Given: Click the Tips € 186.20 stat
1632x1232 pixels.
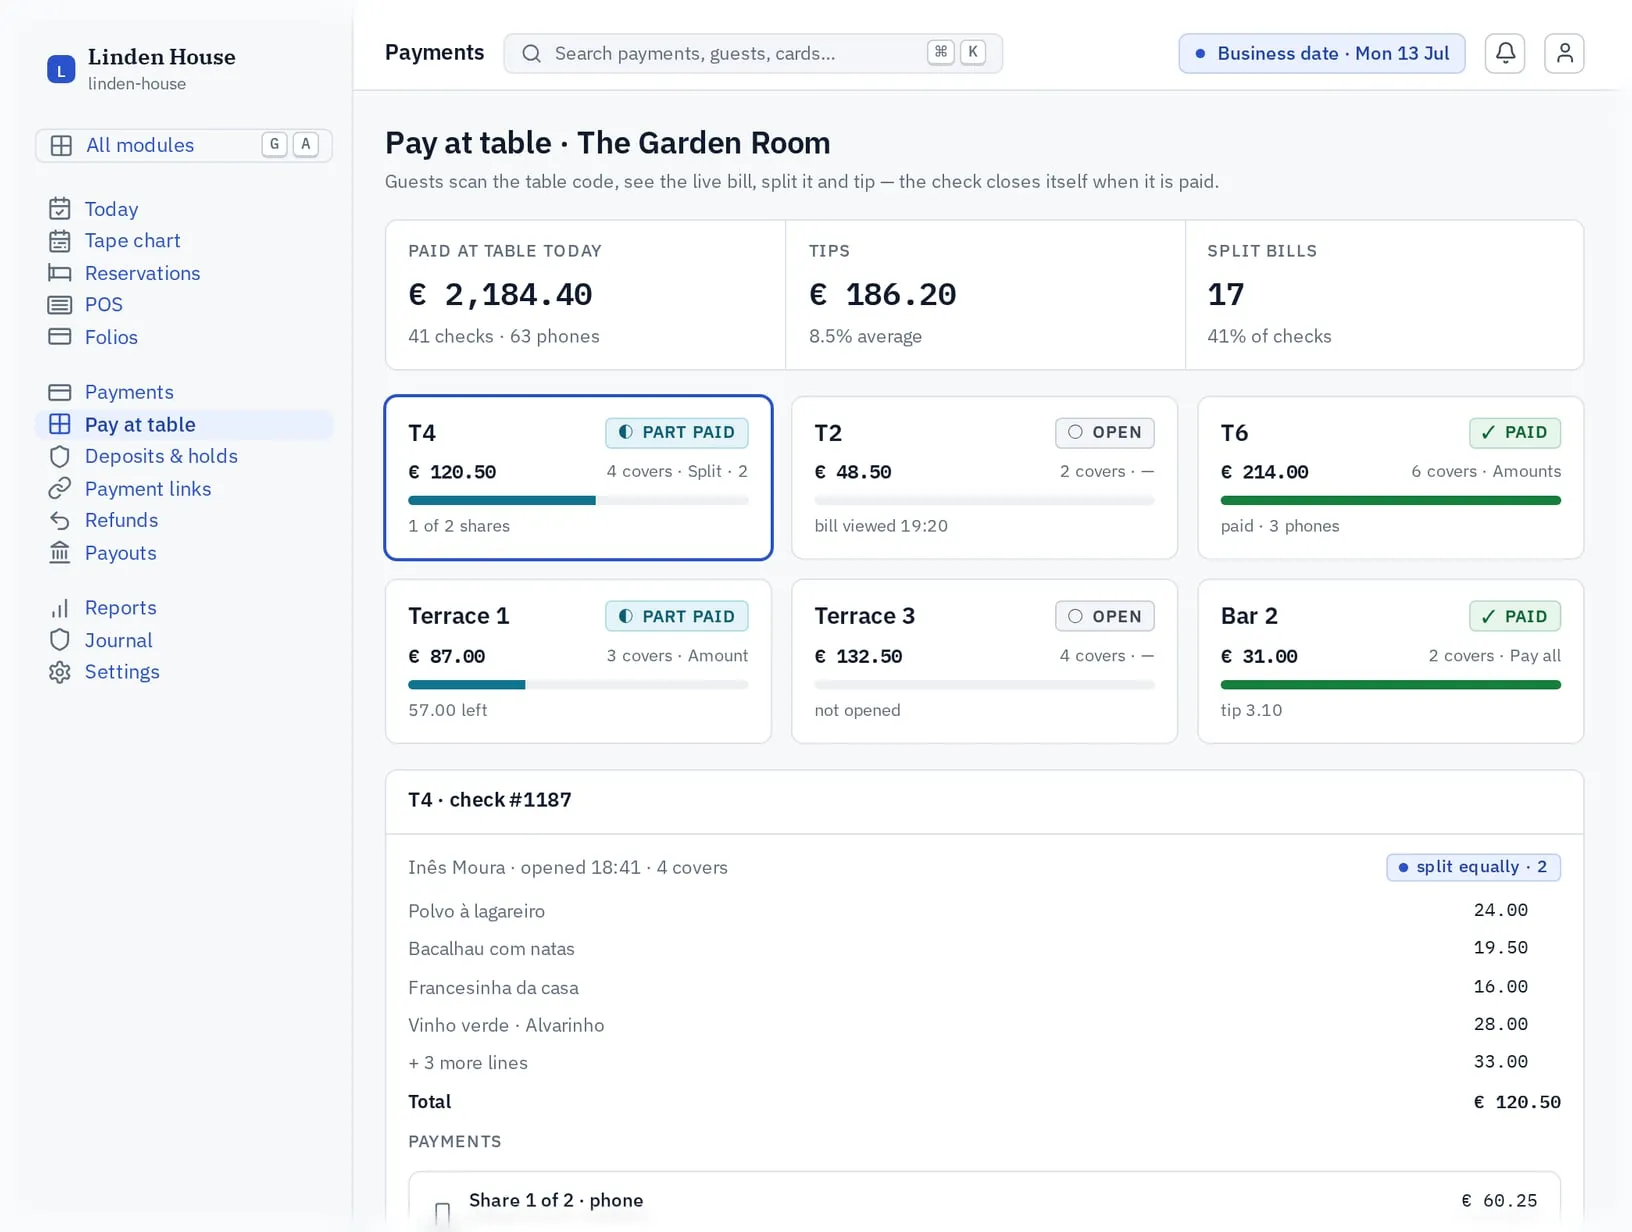Looking at the screenshot, I should [x=985, y=295].
